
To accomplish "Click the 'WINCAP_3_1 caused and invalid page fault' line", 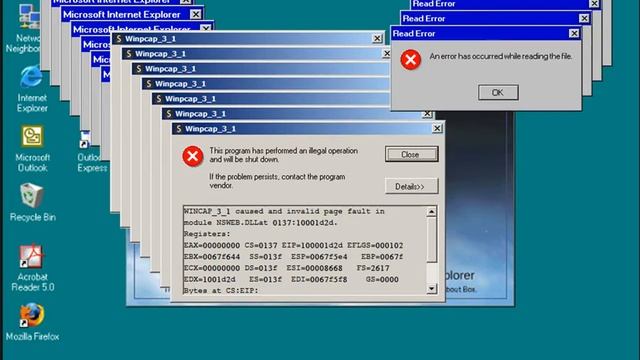I will click(x=284, y=211).
